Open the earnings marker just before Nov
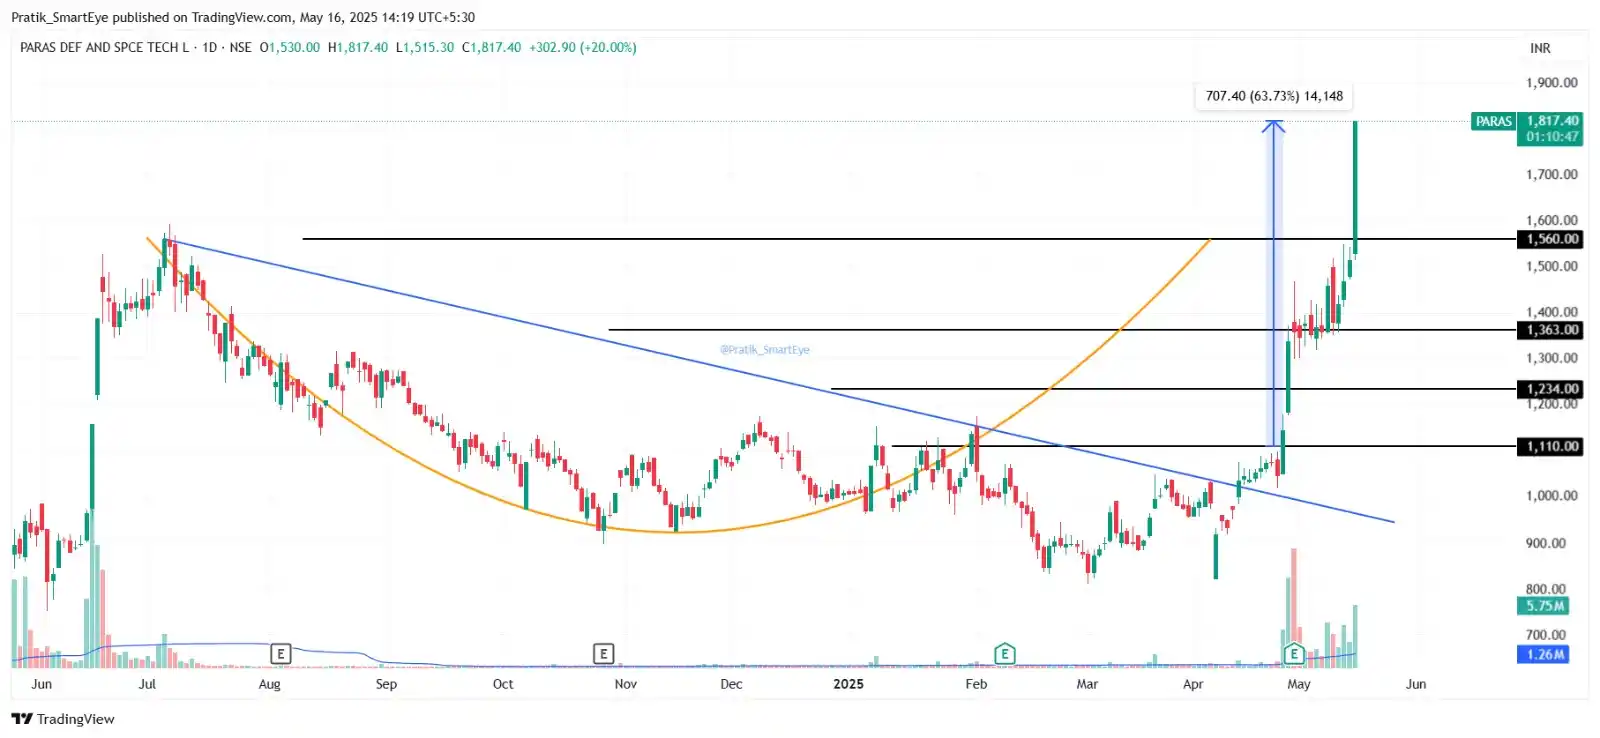1600x738 pixels. (603, 654)
